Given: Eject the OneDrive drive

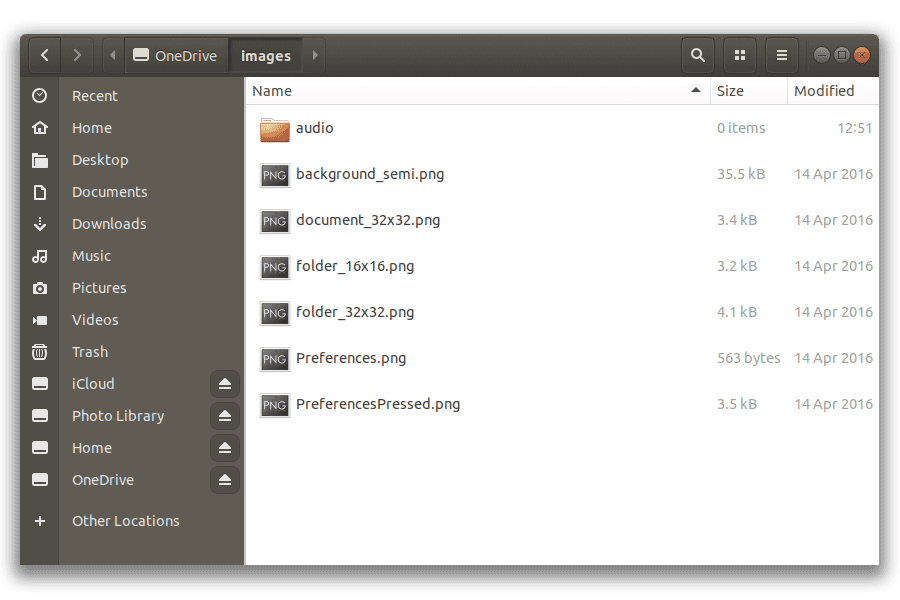Looking at the screenshot, I should click(x=224, y=480).
